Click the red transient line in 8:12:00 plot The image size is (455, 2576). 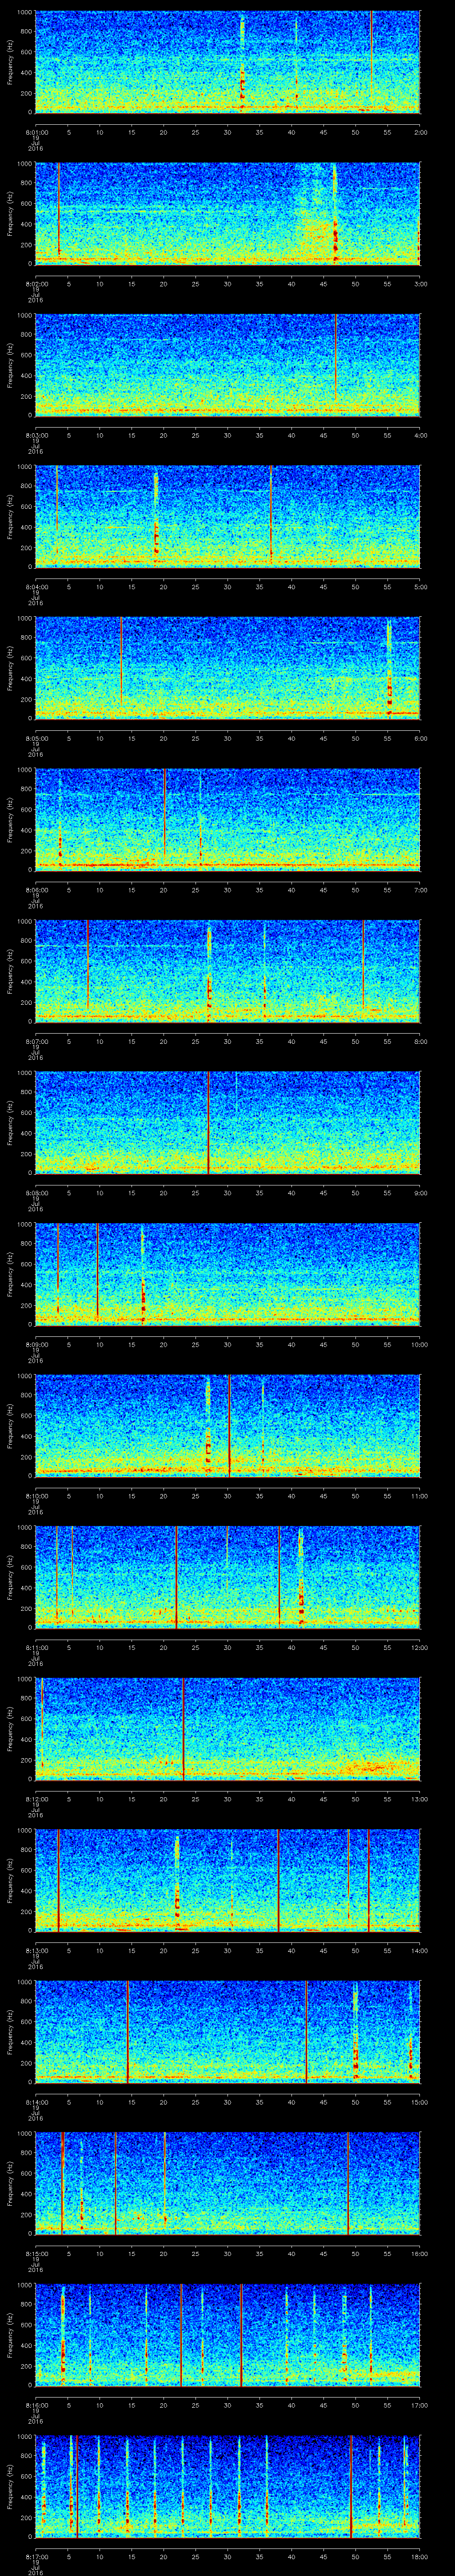[x=183, y=1729]
